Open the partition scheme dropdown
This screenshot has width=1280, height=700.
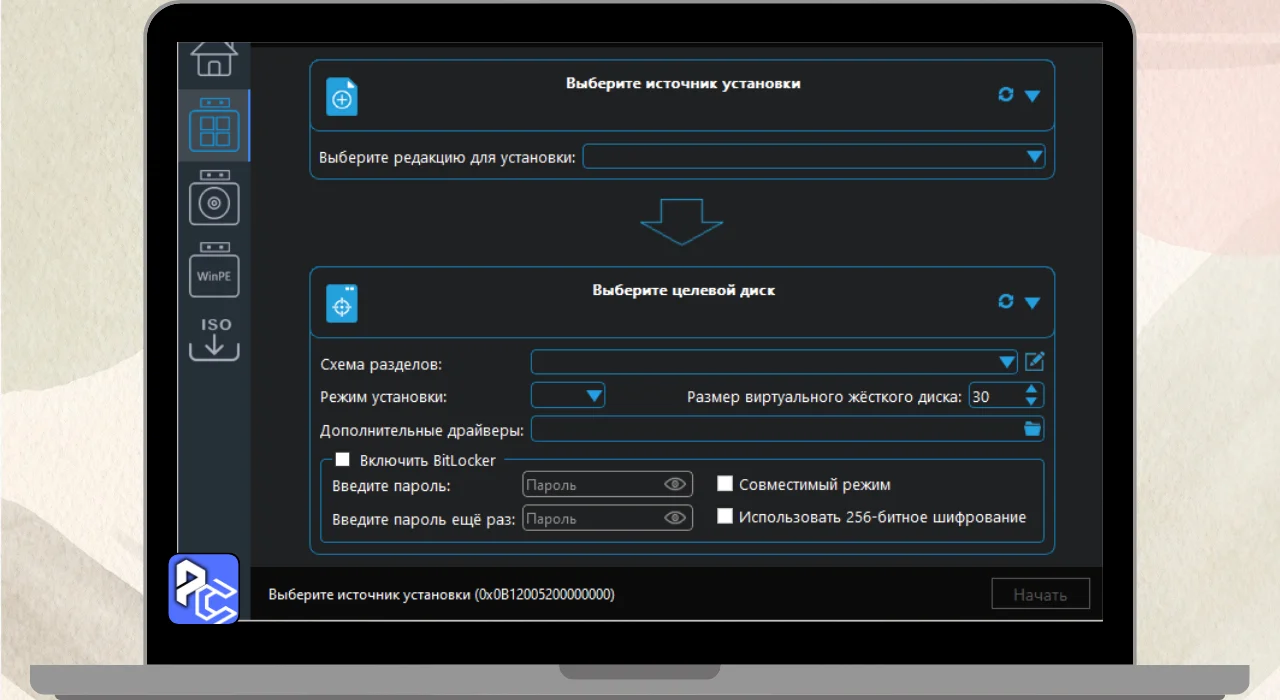click(x=774, y=362)
